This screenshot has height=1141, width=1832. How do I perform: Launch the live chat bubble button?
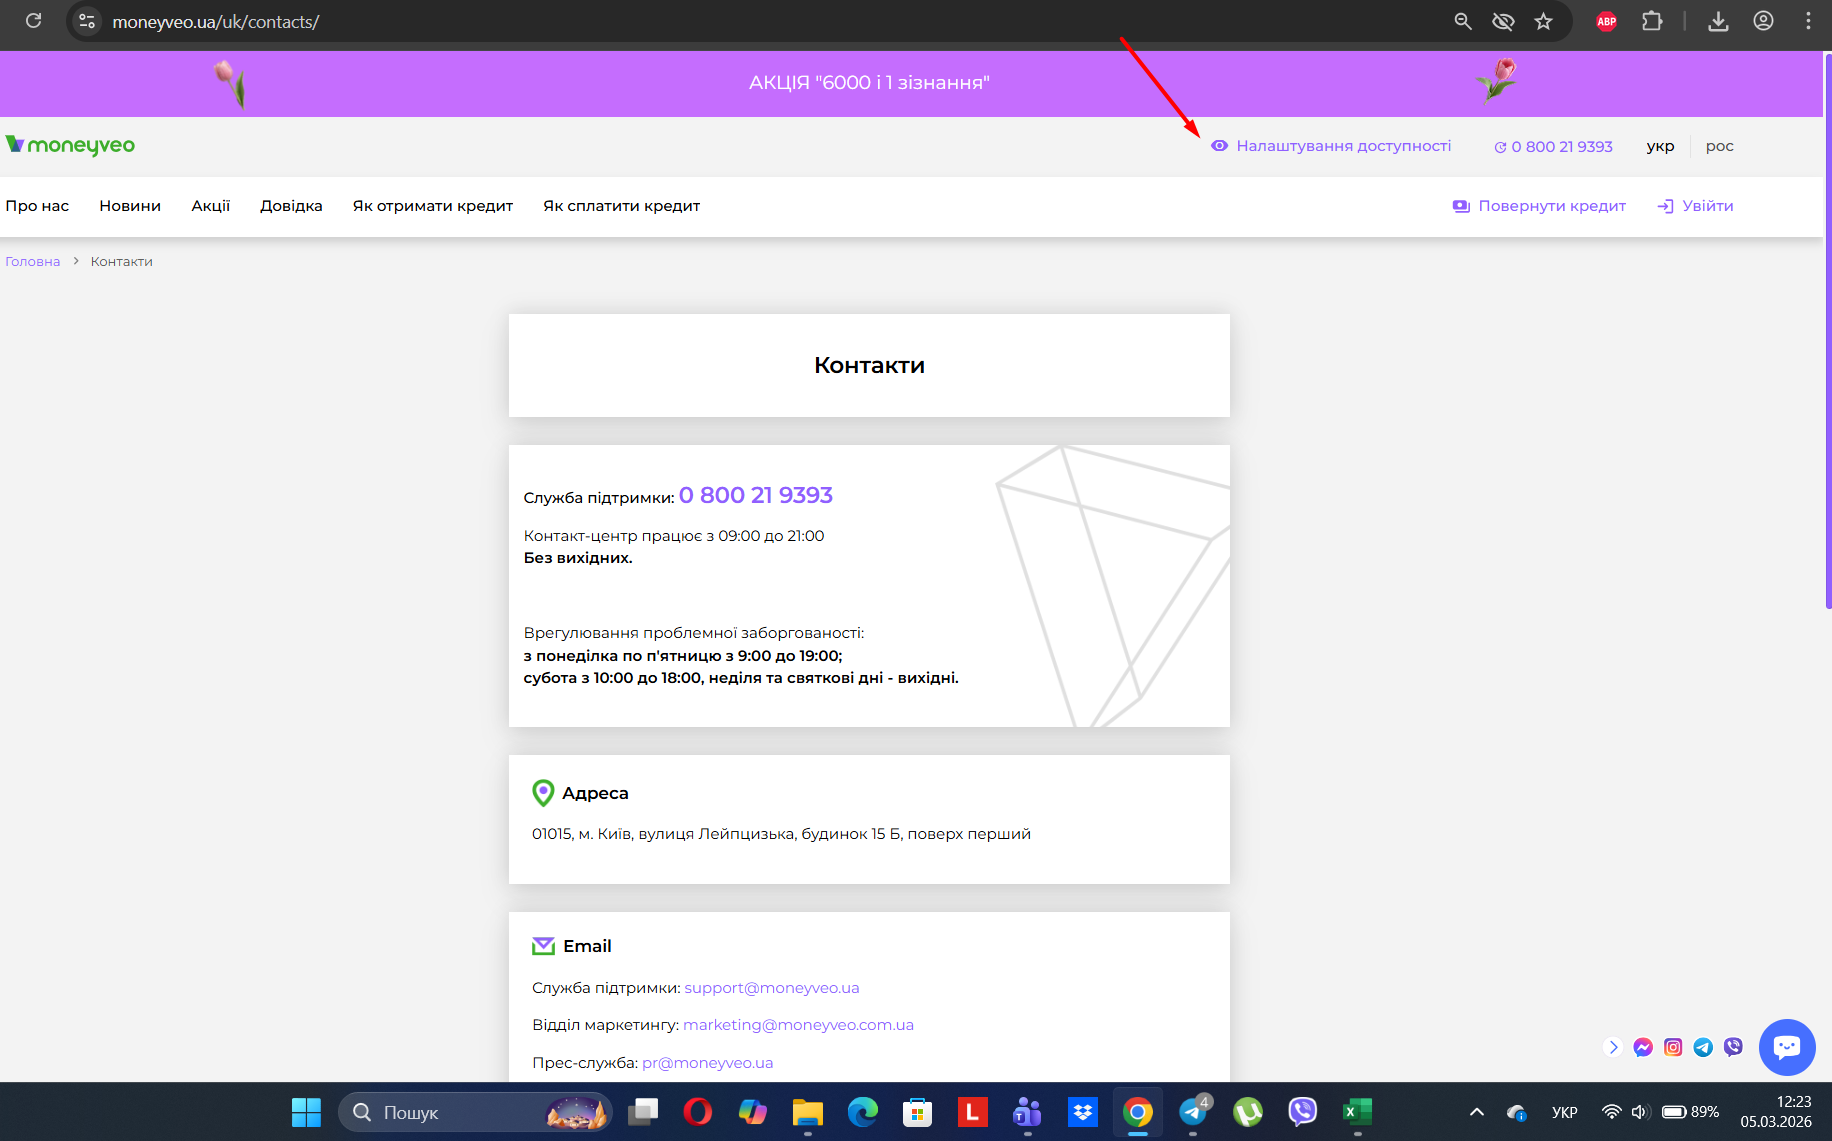click(x=1787, y=1047)
